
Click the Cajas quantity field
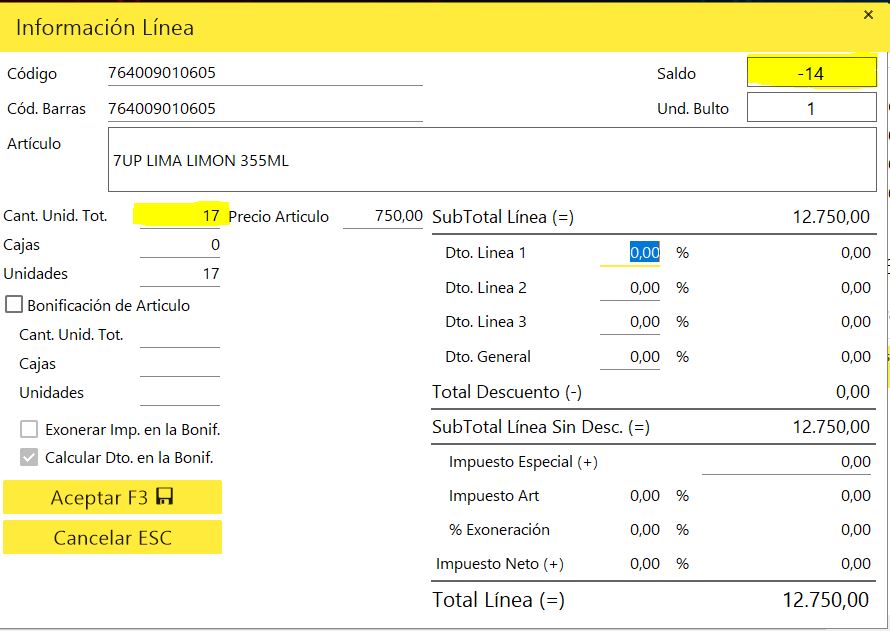tap(181, 245)
